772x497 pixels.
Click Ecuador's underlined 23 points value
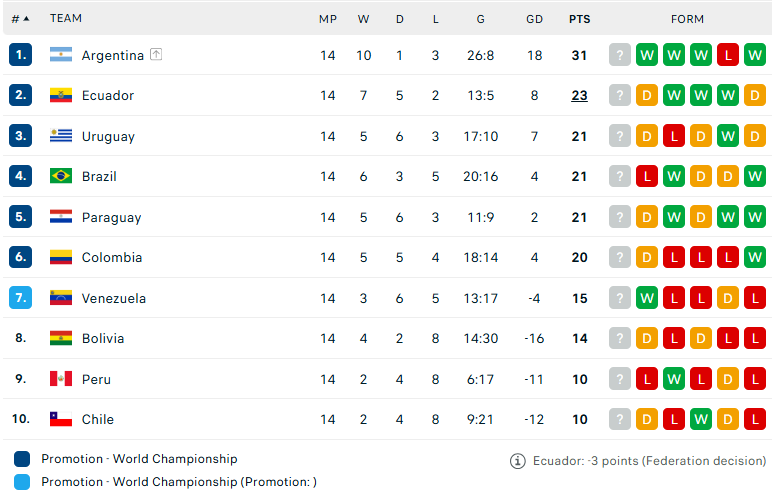(x=579, y=95)
